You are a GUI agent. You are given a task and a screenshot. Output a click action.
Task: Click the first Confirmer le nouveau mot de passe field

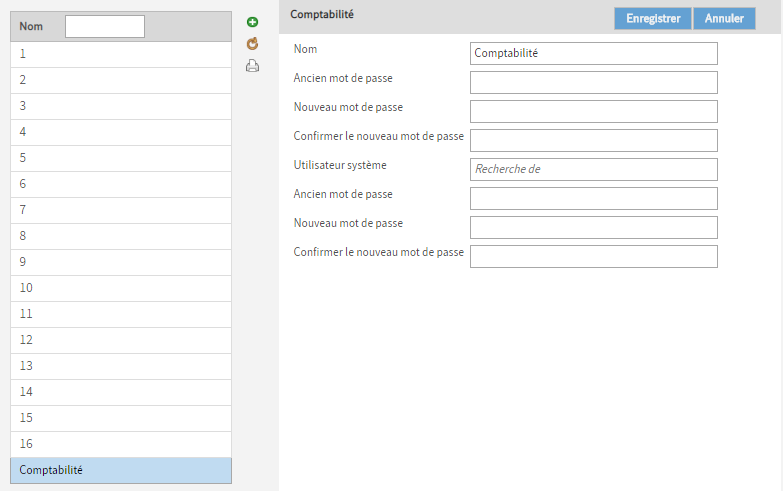click(594, 140)
